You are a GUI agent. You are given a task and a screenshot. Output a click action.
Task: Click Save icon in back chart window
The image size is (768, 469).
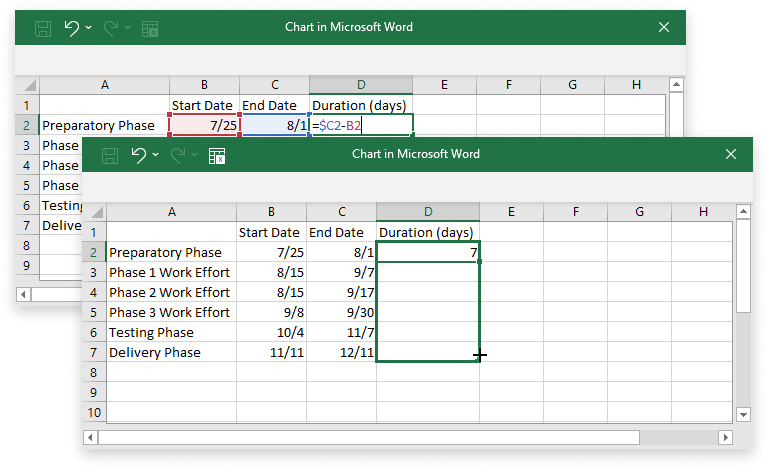point(43,28)
